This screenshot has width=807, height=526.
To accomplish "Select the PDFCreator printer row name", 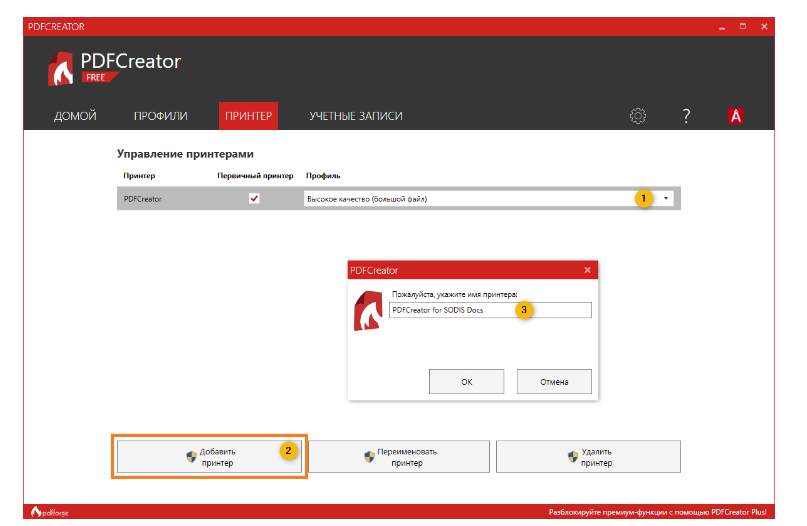I will 143,199.
